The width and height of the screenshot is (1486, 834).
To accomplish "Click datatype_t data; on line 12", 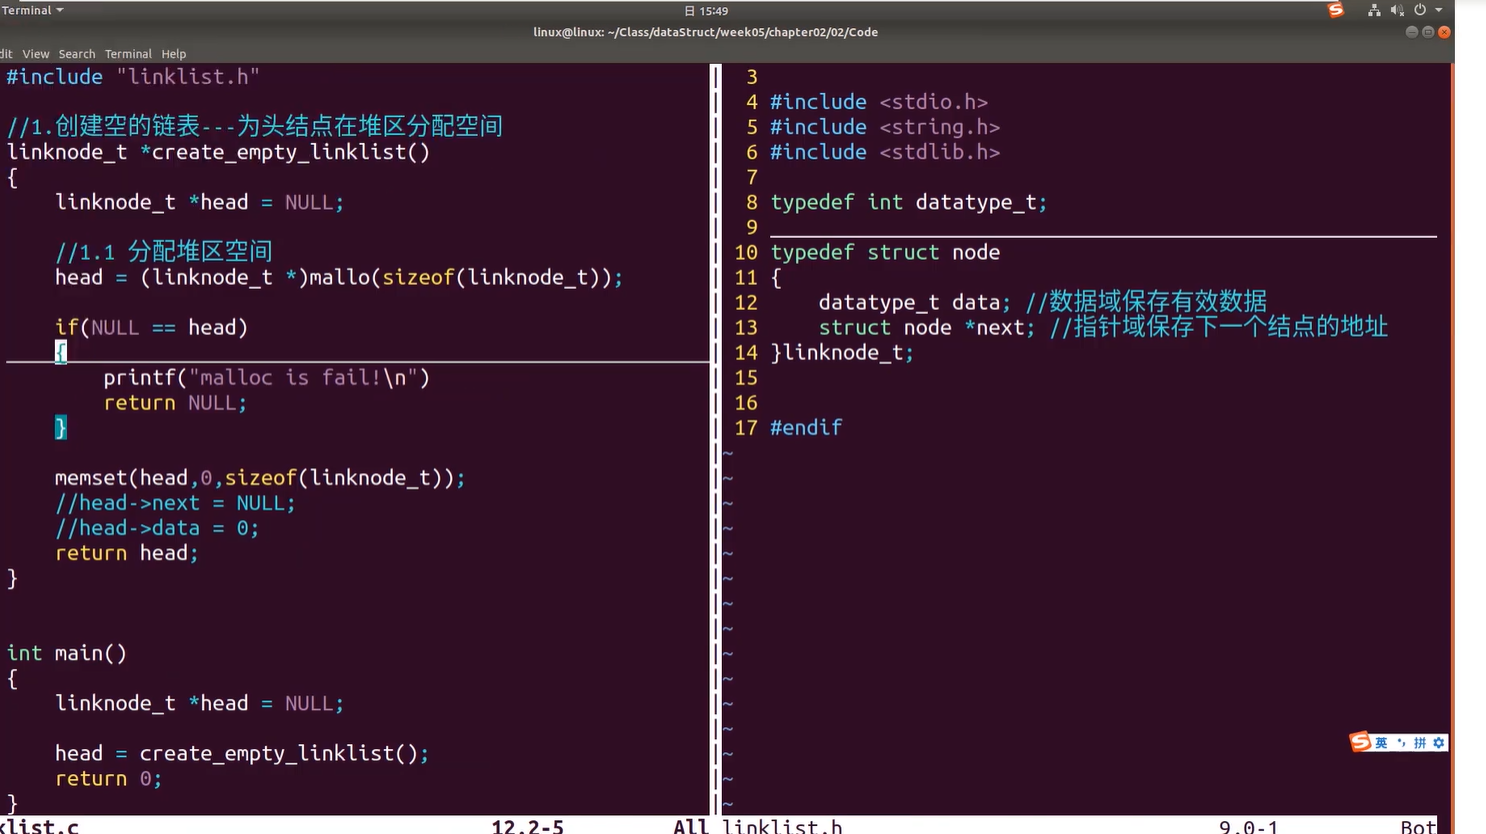I will pyautogui.click(x=915, y=302).
